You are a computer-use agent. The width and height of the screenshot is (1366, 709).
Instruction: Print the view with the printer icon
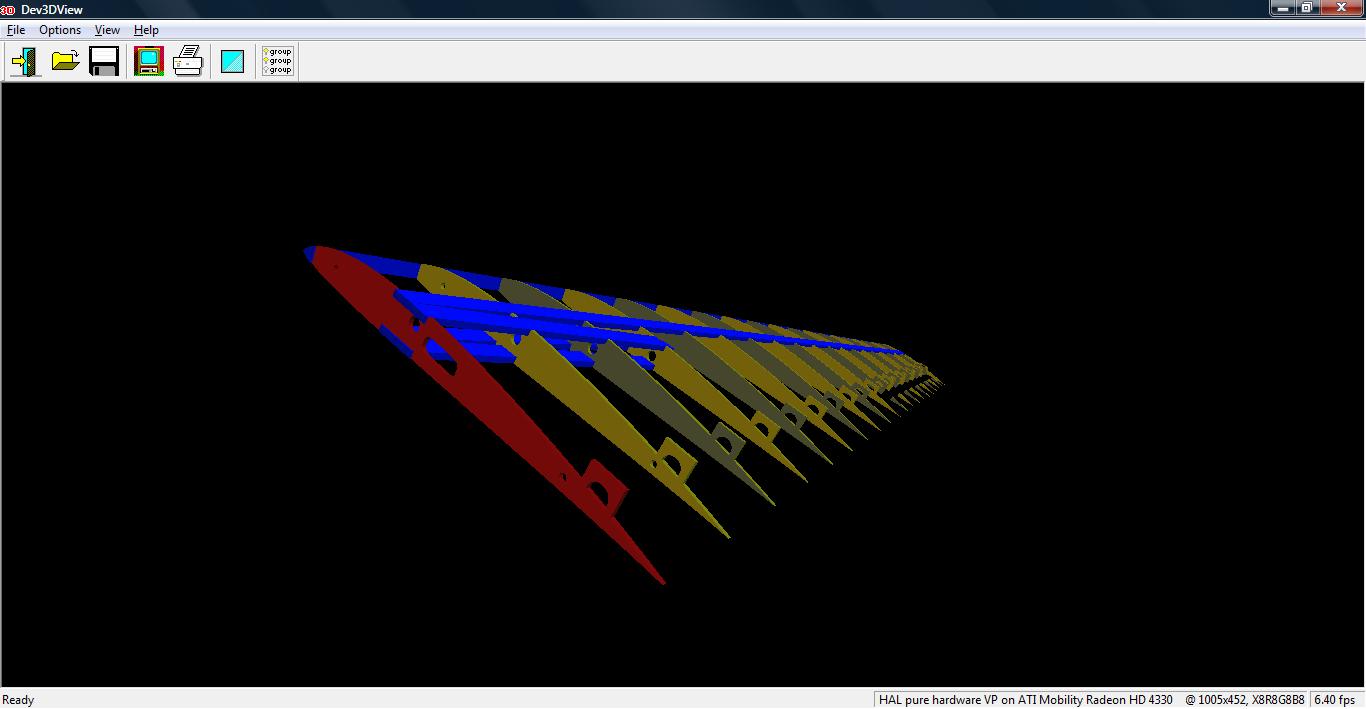(x=188, y=61)
